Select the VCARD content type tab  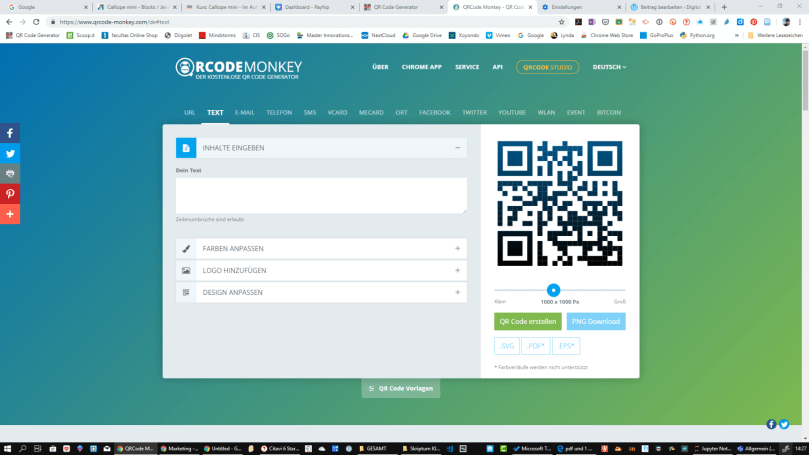click(x=337, y=113)
